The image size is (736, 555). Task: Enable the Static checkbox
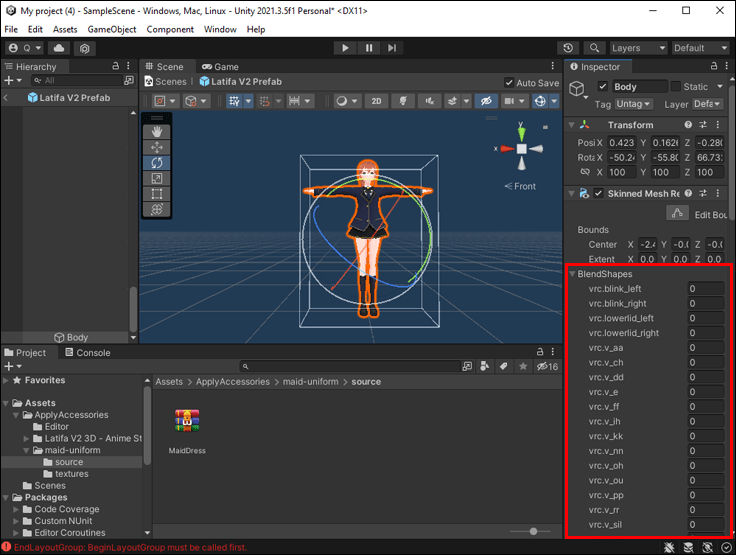click(675, 86)
